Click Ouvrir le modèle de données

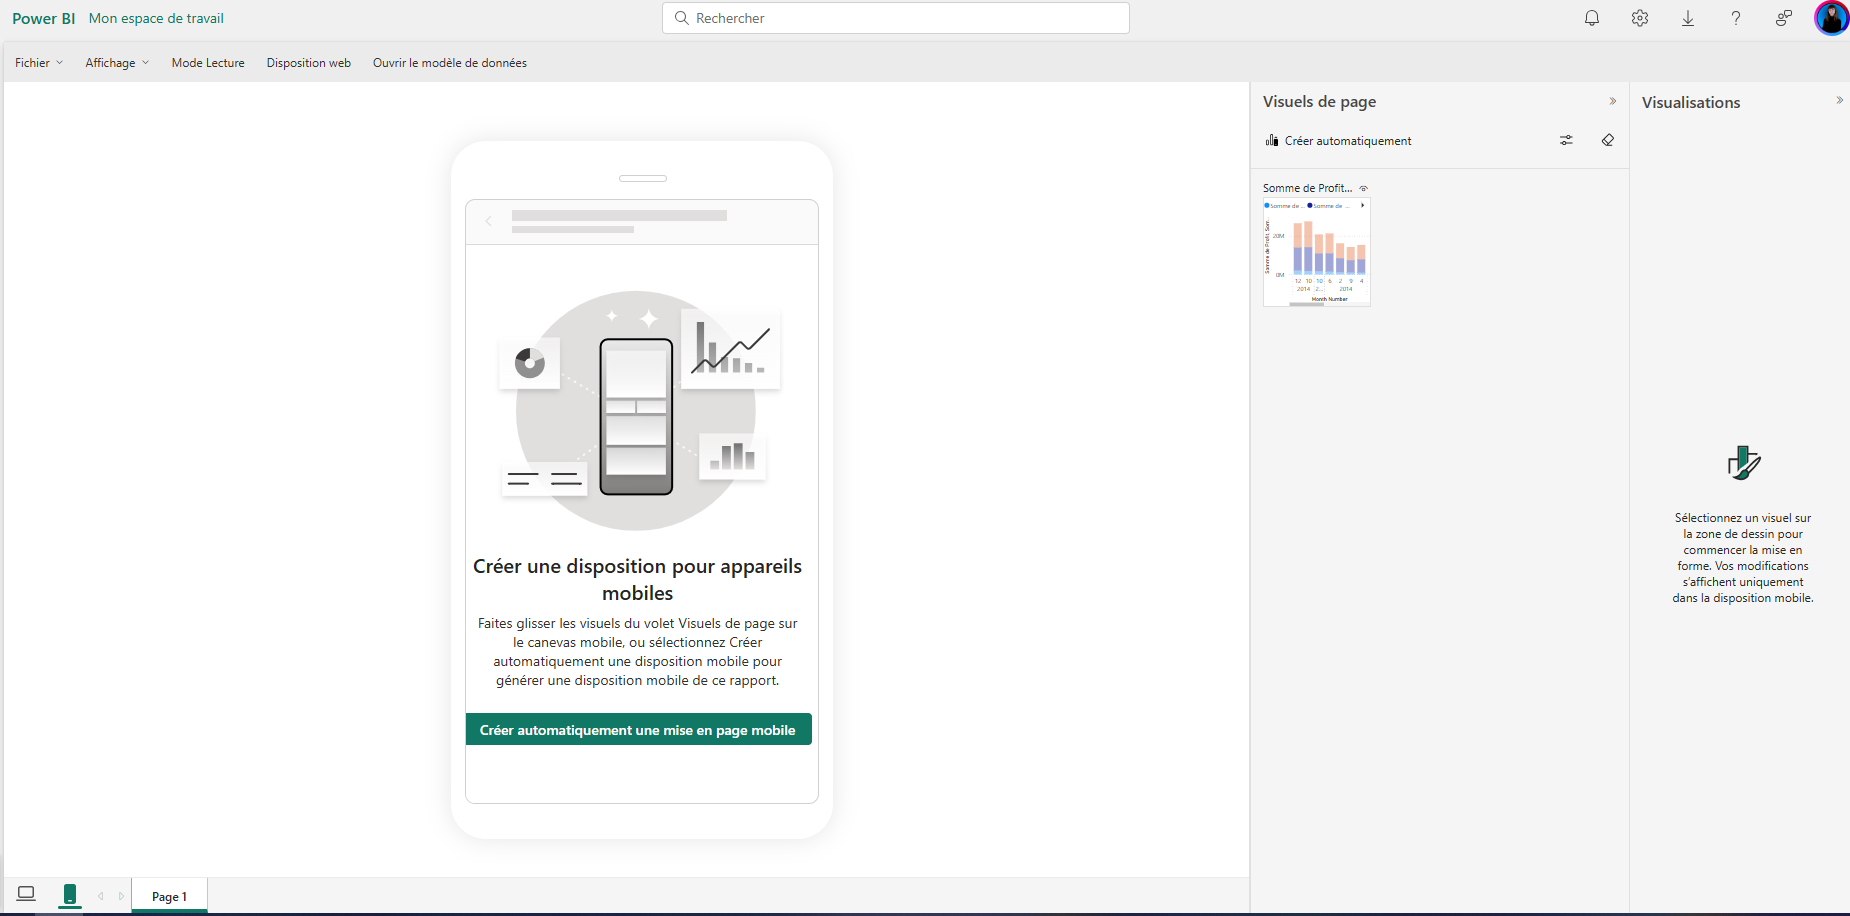pos(450,62)
